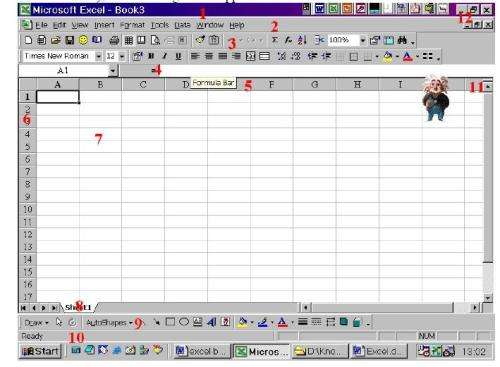Switch to the 'excel b...' taskbar window
The width and height of the screenshot is (500, 367).
201,351
